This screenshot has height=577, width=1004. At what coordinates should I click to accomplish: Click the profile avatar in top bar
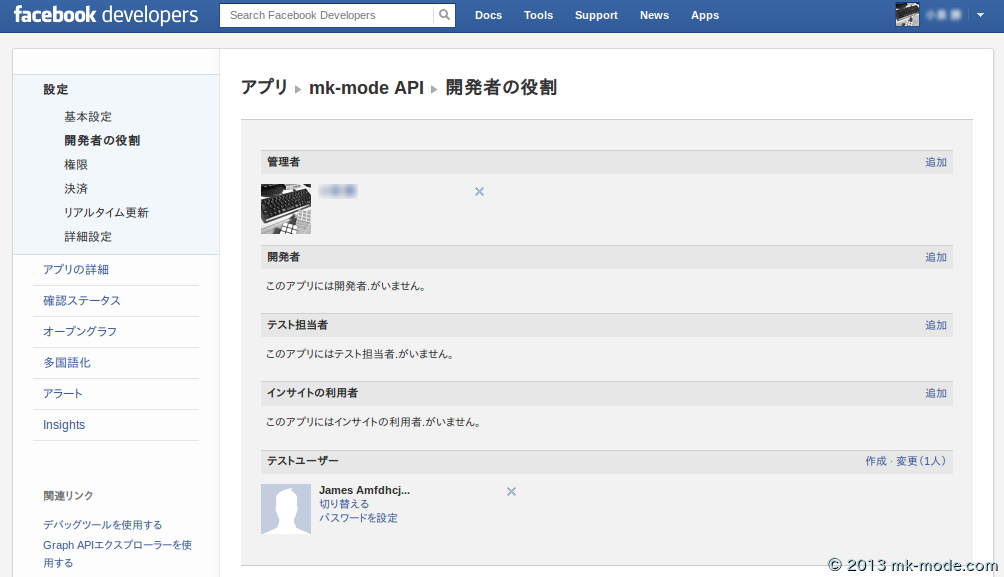[907, 15]
